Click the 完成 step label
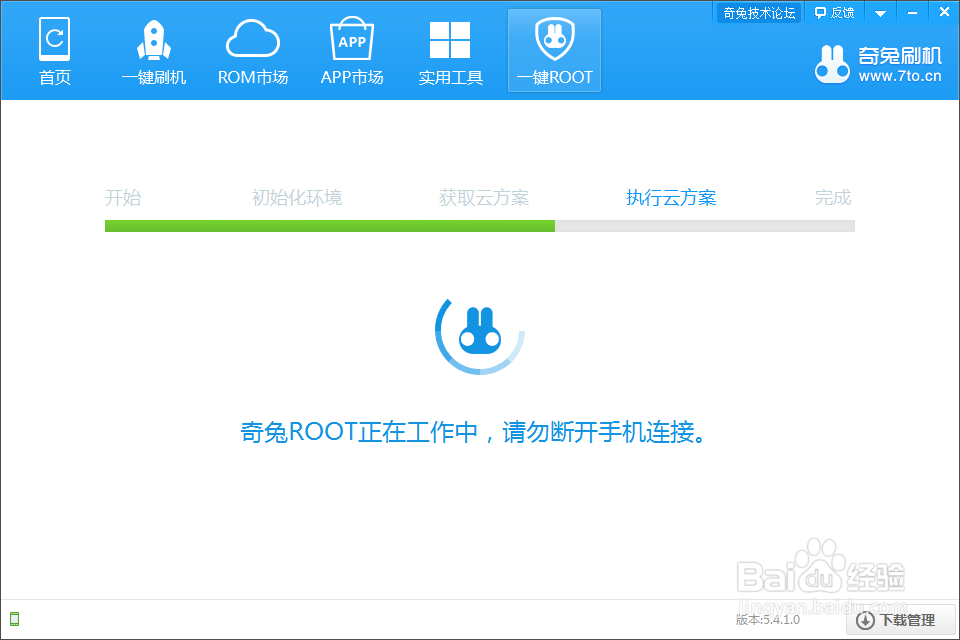 pyautogui.click(x=833, y=198)
